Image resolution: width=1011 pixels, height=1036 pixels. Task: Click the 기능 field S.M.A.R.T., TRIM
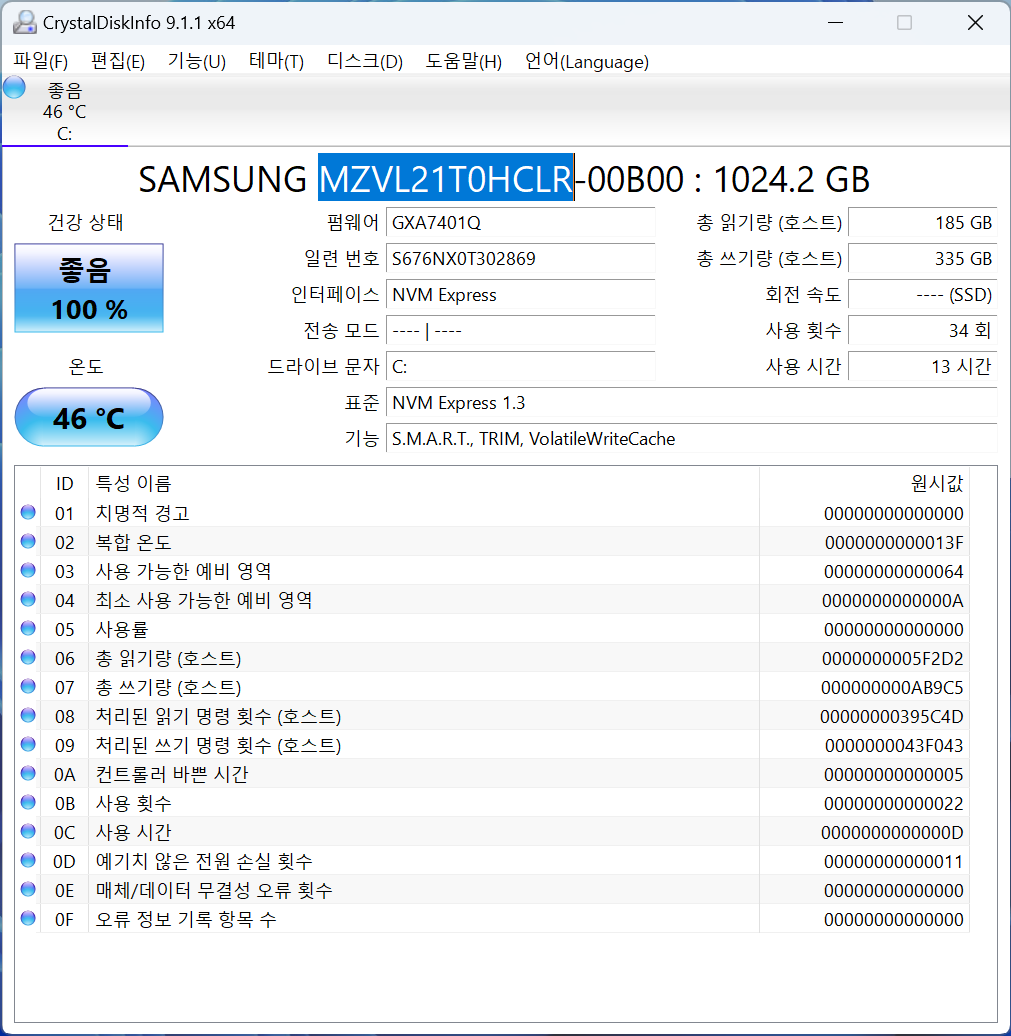pos(692,439)
